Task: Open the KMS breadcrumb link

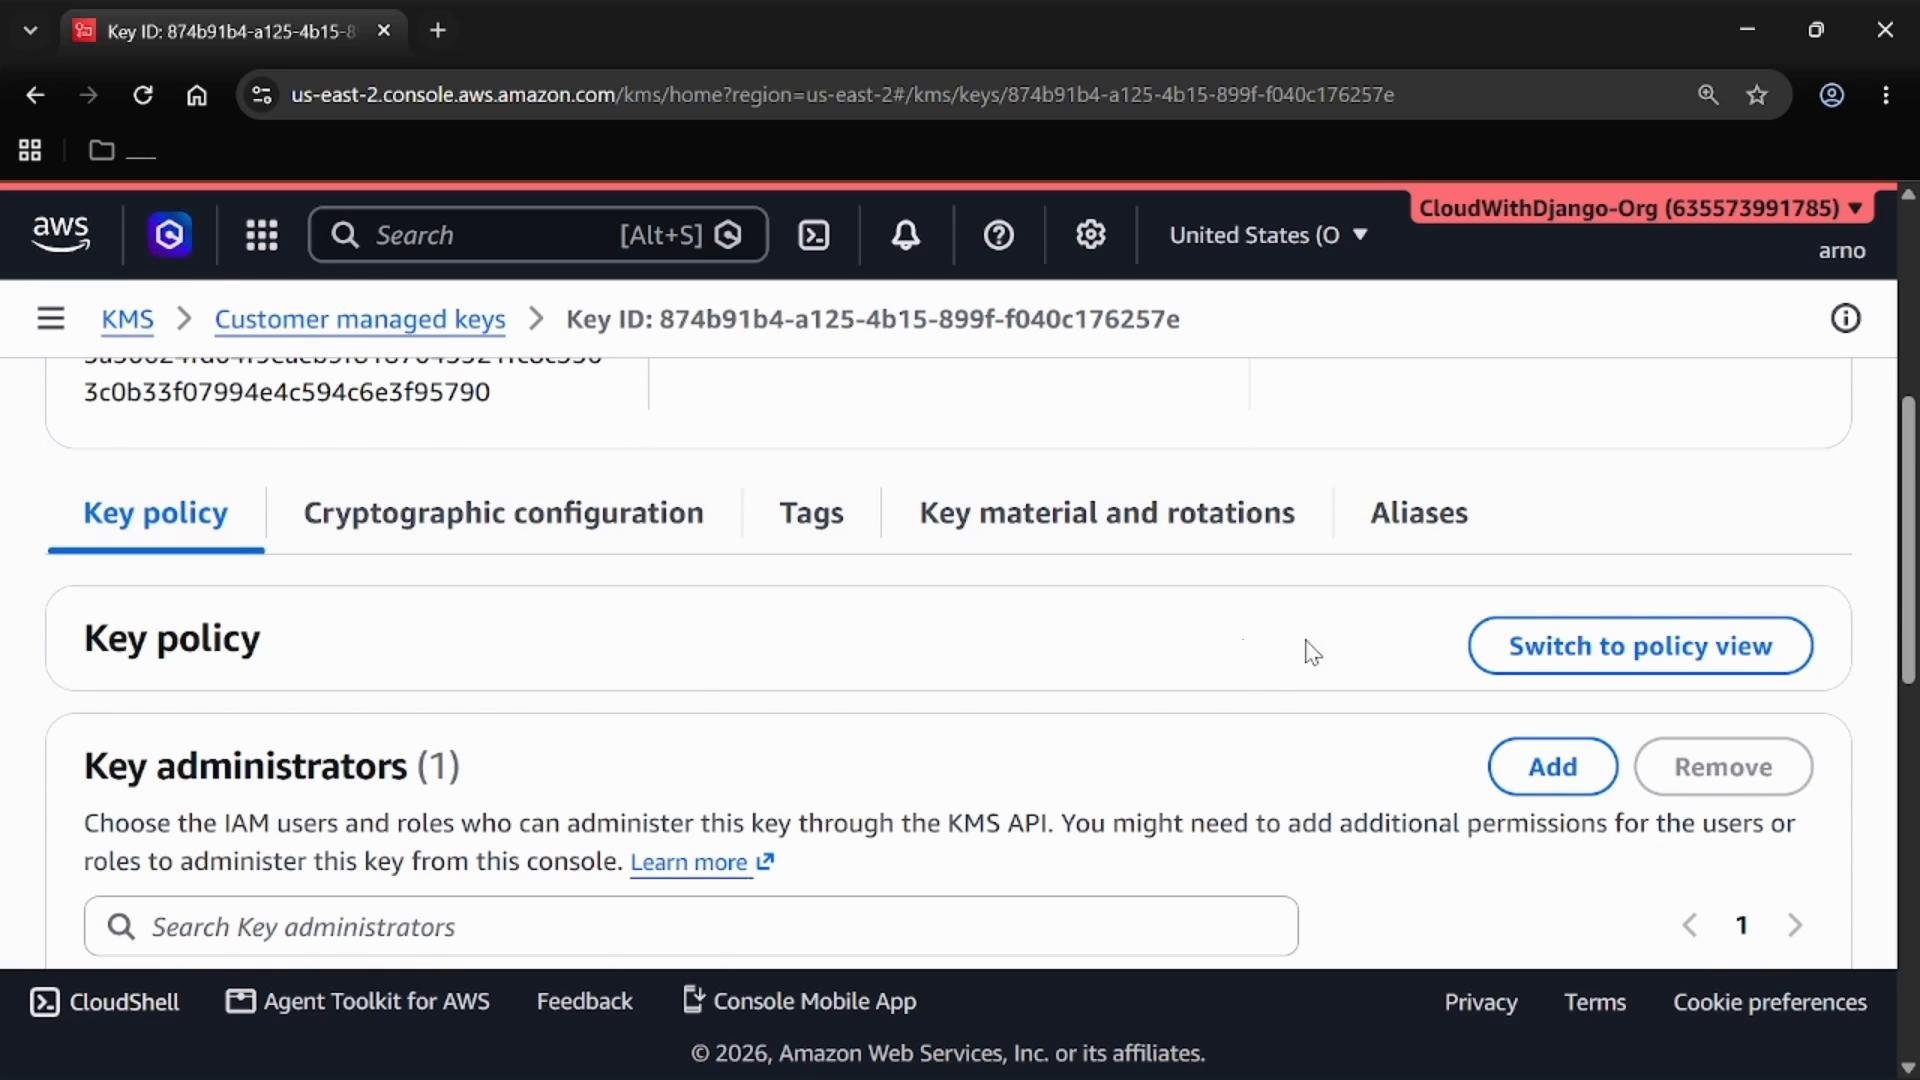Action: point(127,319)
